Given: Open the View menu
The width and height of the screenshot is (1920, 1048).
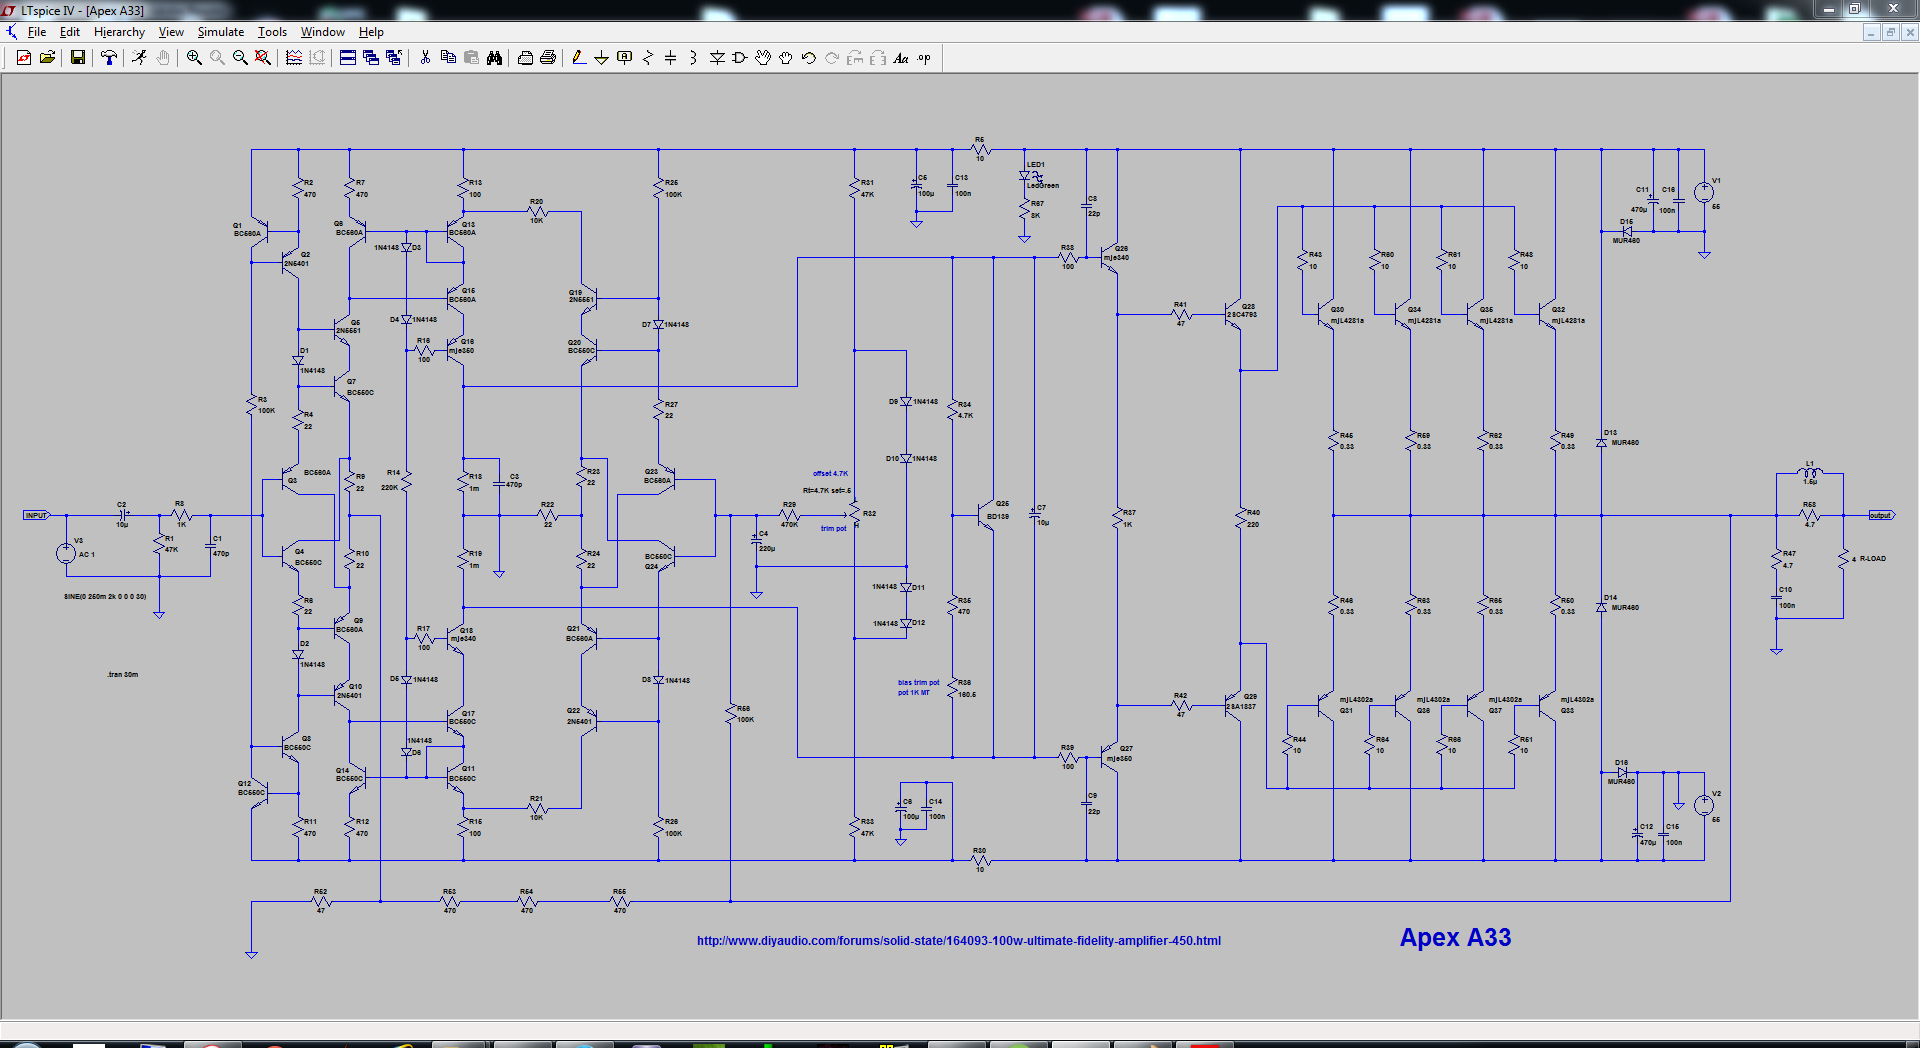Looking at the screenshot, I should 171,32.
